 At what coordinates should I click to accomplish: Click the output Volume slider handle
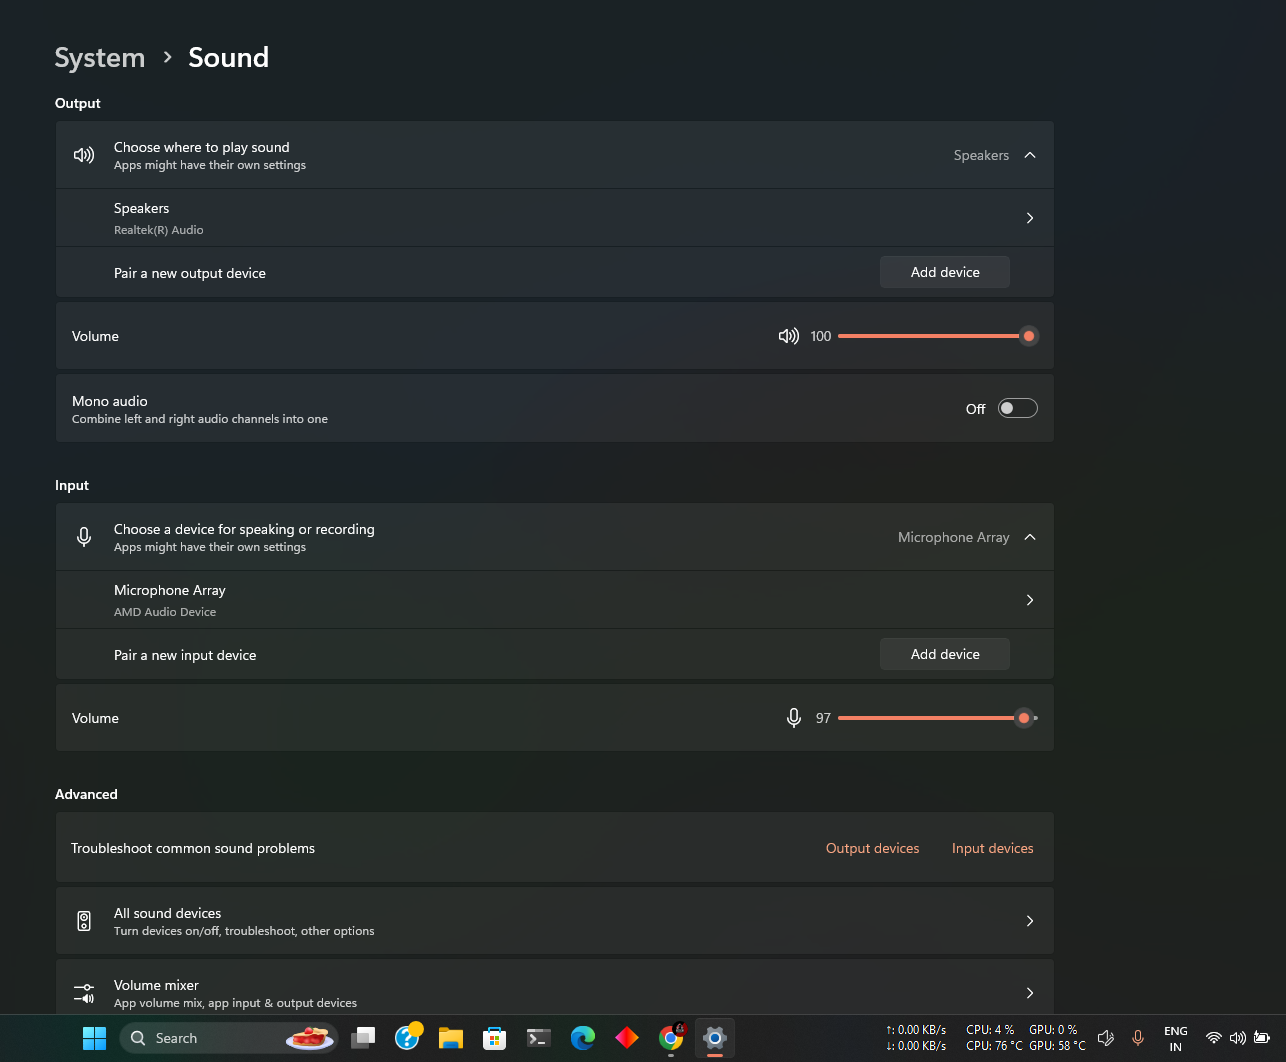1028,336
